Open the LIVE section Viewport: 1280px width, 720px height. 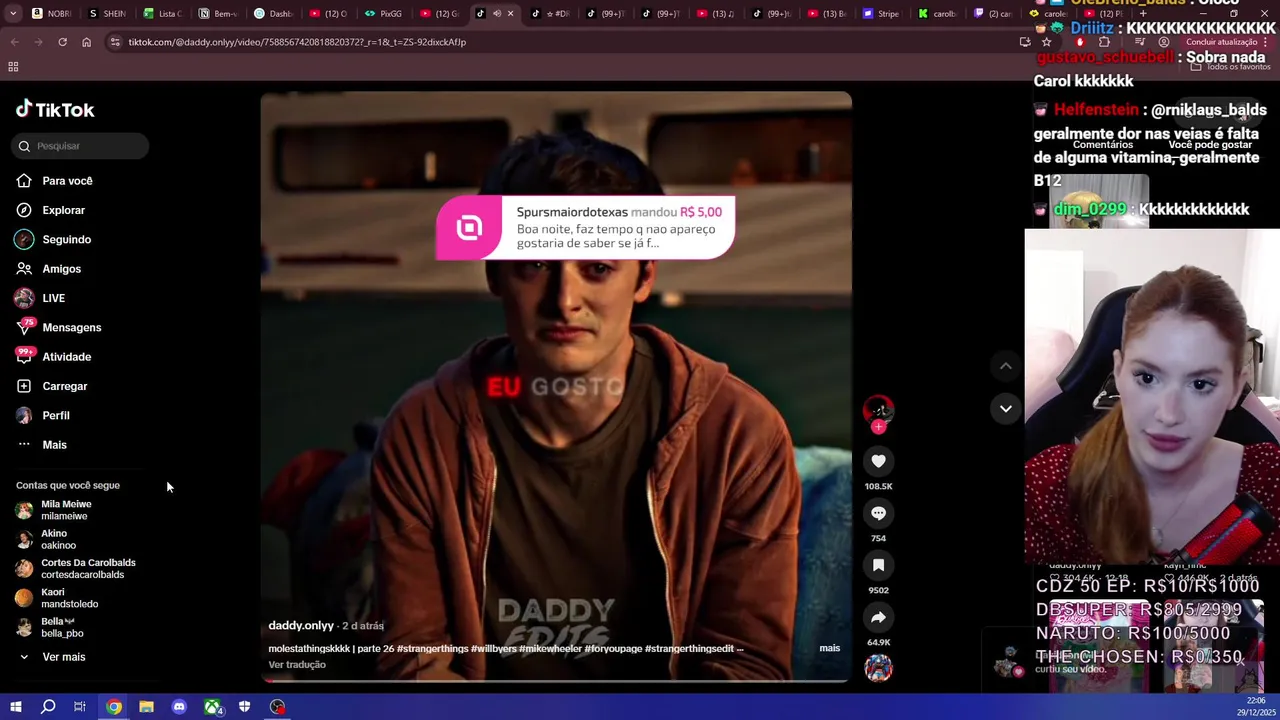coord(40,298)
